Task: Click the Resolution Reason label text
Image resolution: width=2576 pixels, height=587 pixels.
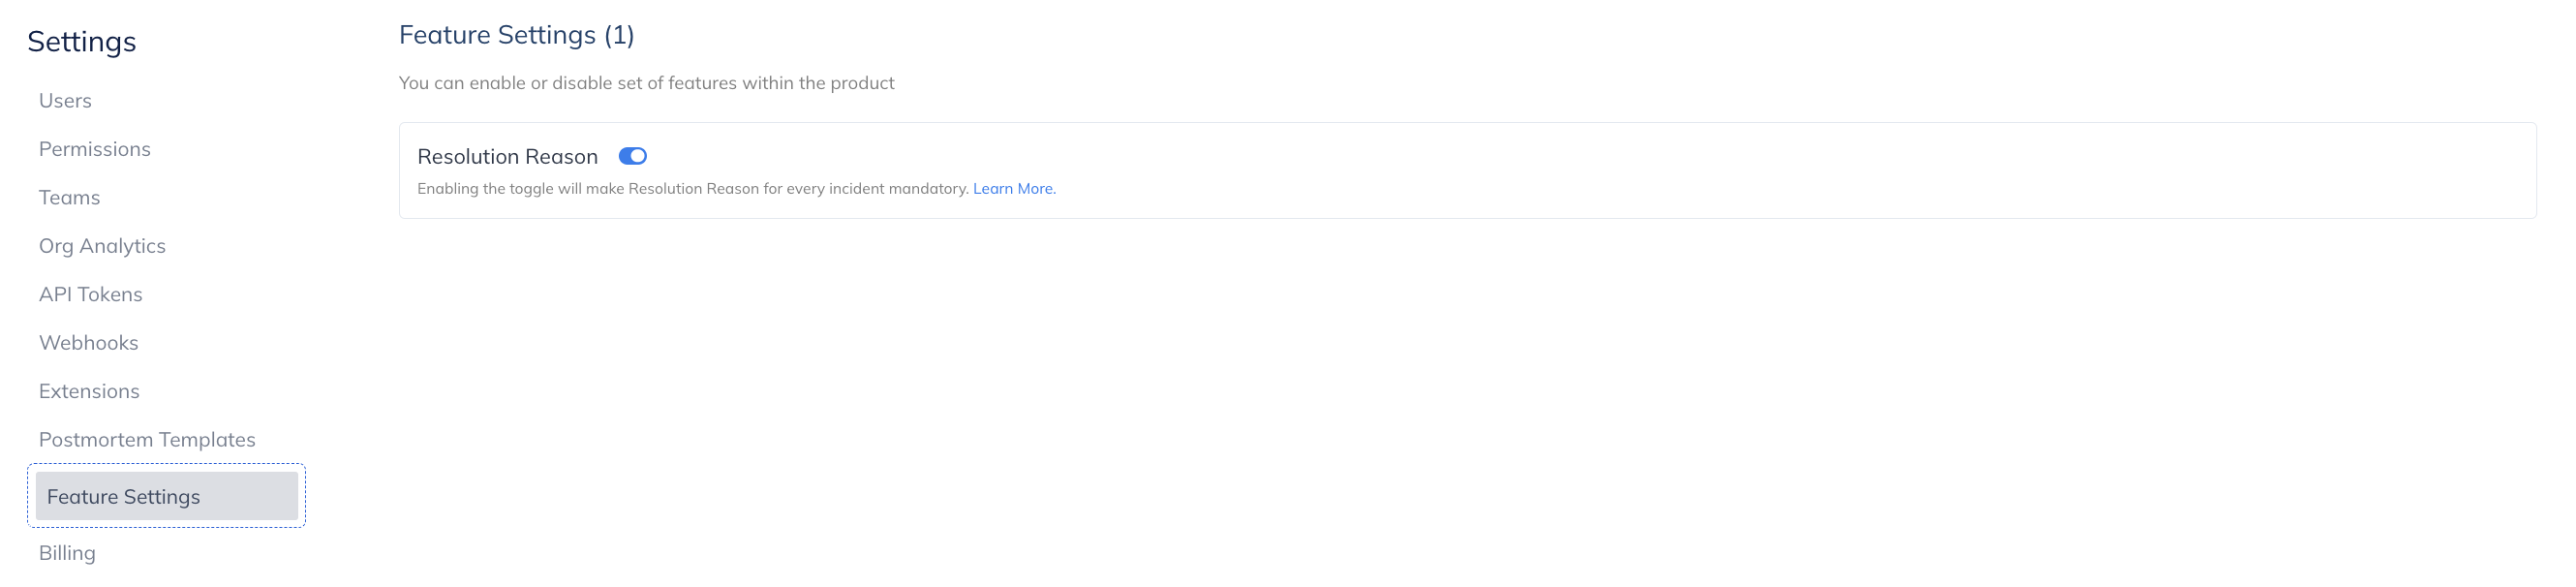Action: [x=507, y=157]
